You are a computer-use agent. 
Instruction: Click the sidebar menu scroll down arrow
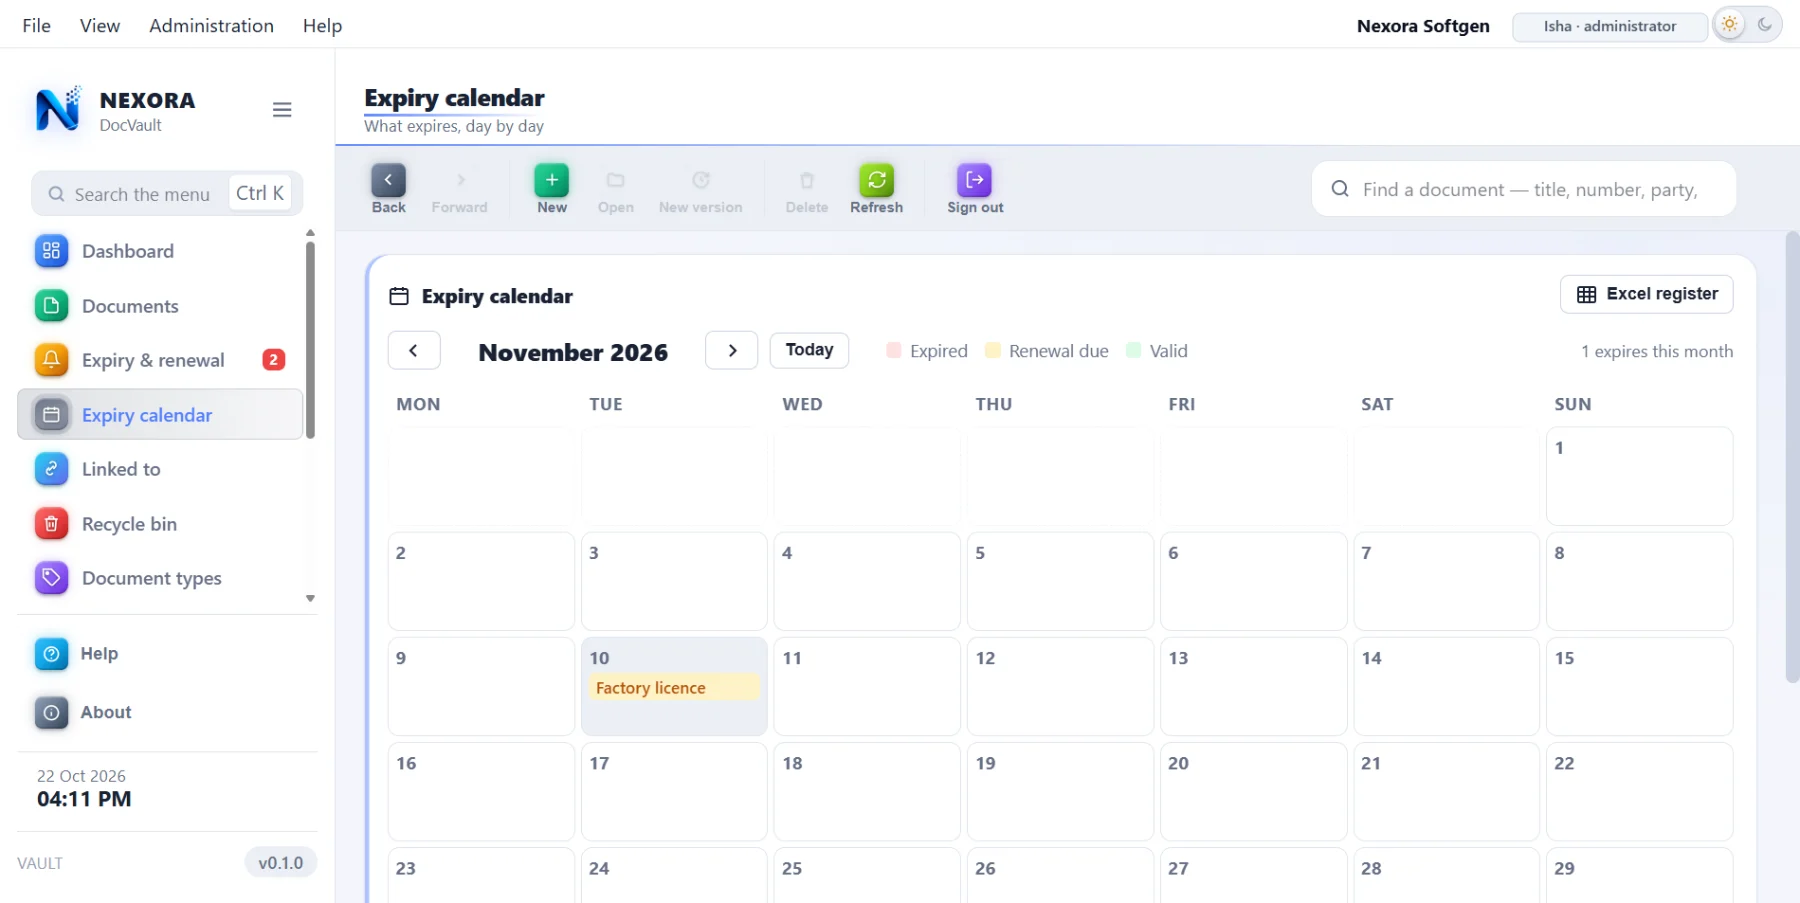pyautogui.click(x=310, y=599)
